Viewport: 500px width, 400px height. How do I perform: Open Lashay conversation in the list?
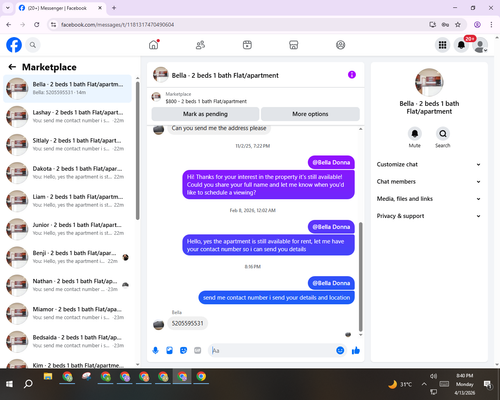click(x=67, y=116)
